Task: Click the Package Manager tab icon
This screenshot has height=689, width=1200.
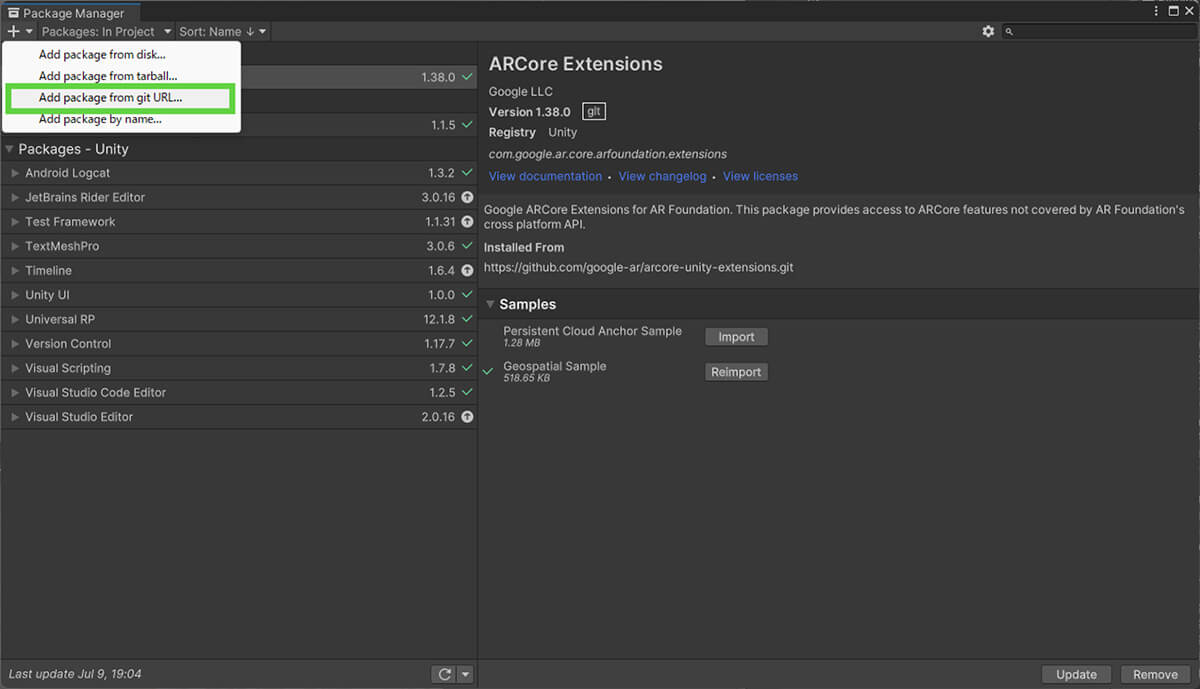Action: (x=13, y=14)
